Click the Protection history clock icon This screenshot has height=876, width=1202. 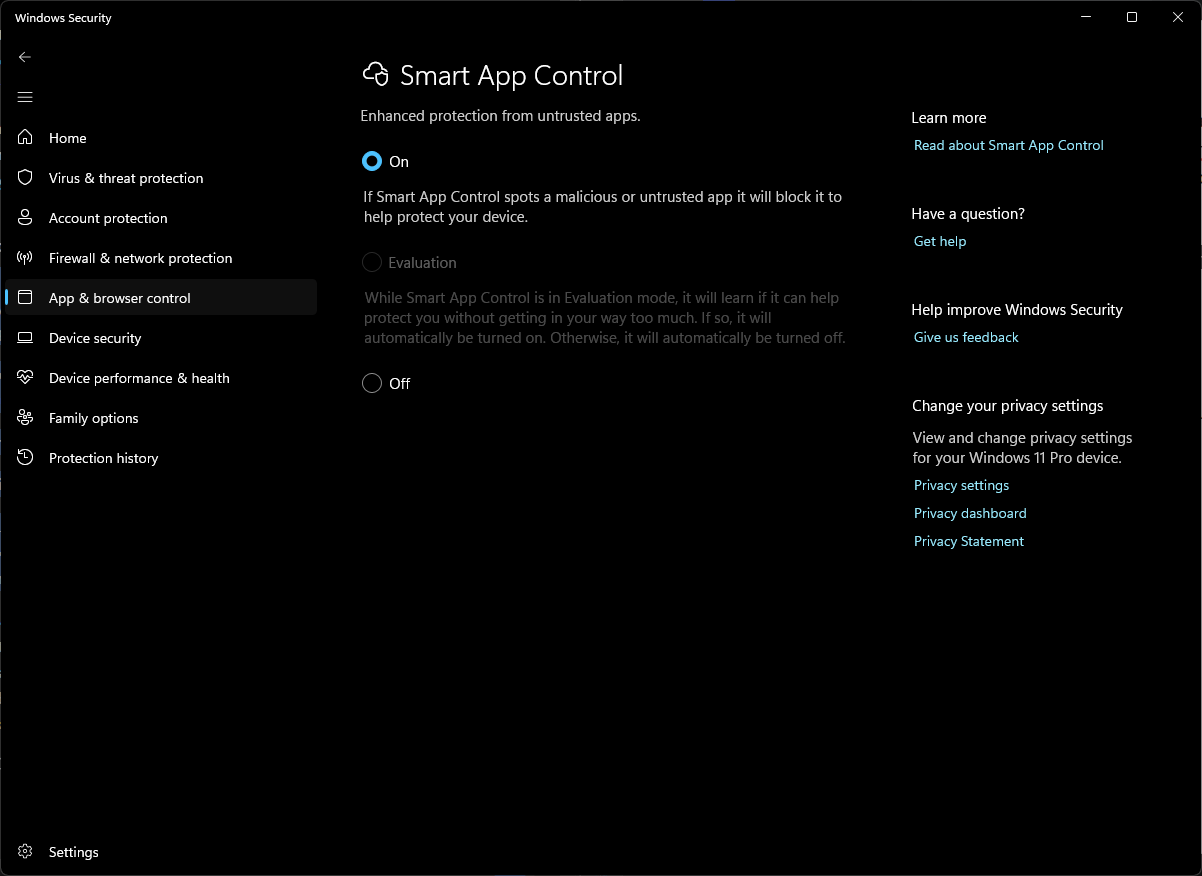click(26, 458)
